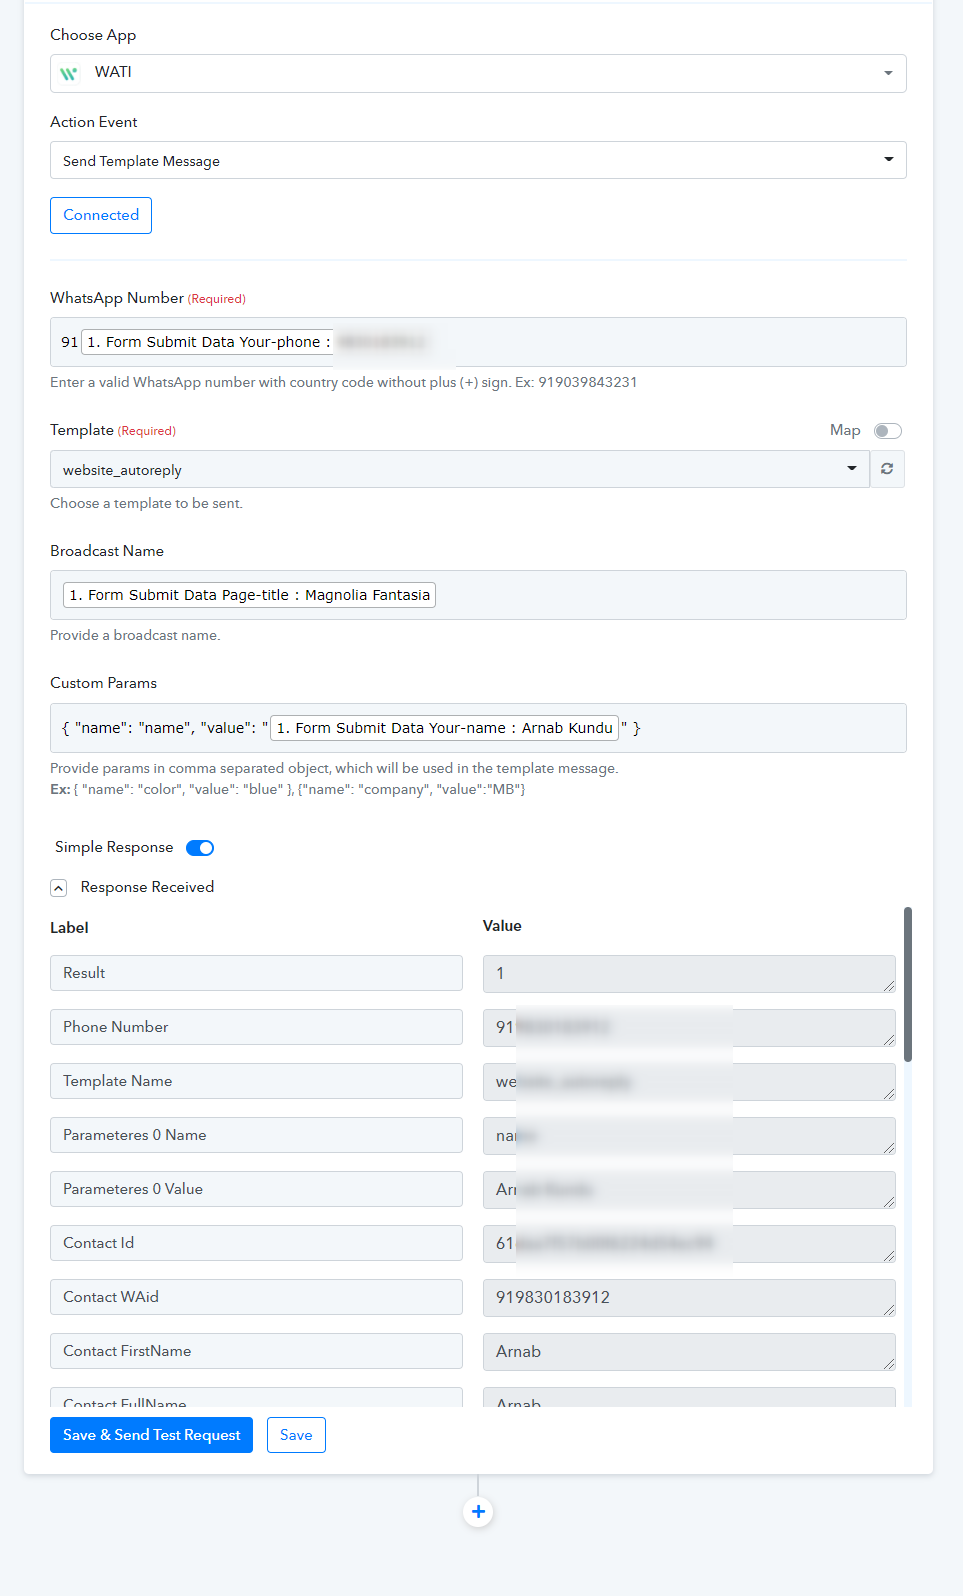Open the Action Event dropdown

pyautogui.click(x=478, y=160)
